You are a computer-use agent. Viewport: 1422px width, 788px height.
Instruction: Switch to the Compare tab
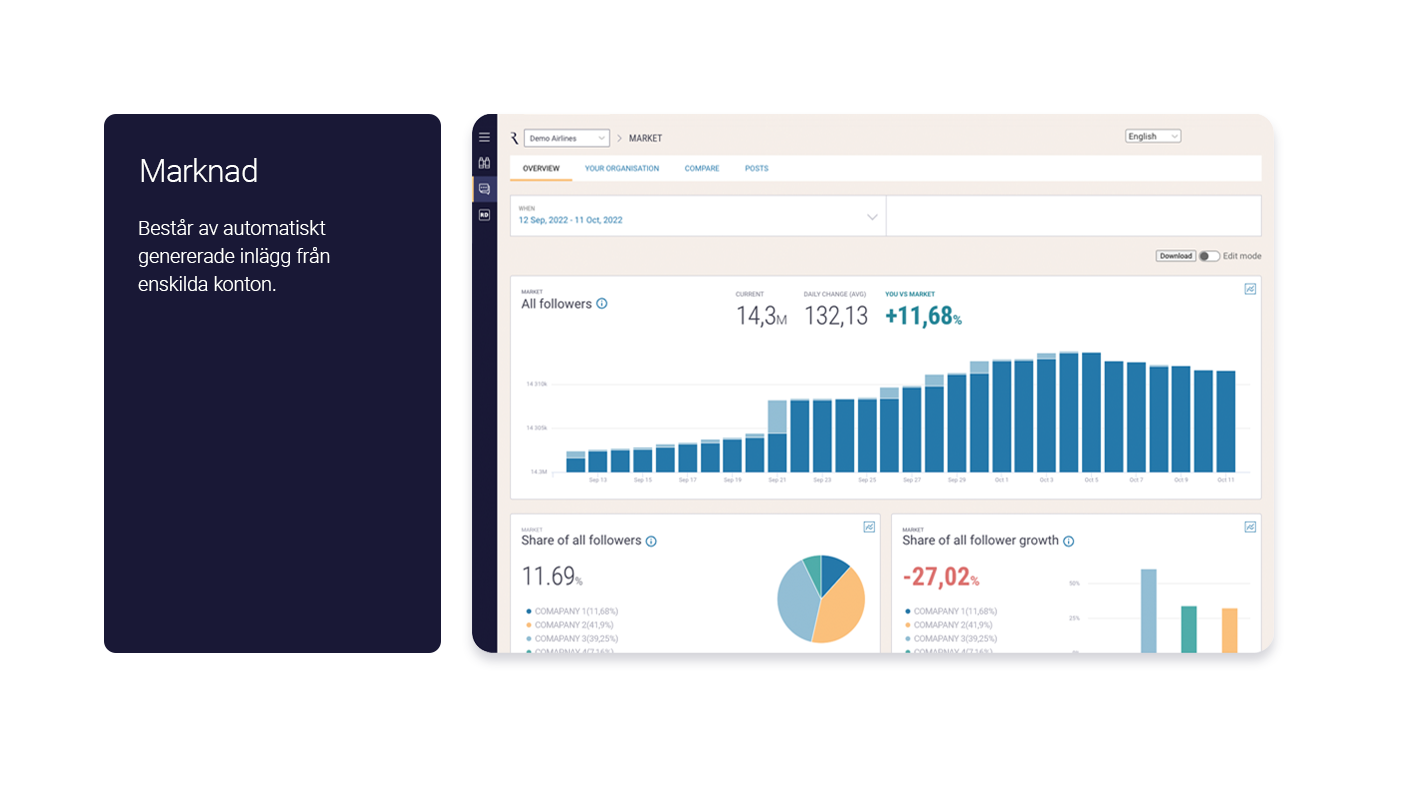(x=702, y=168)
